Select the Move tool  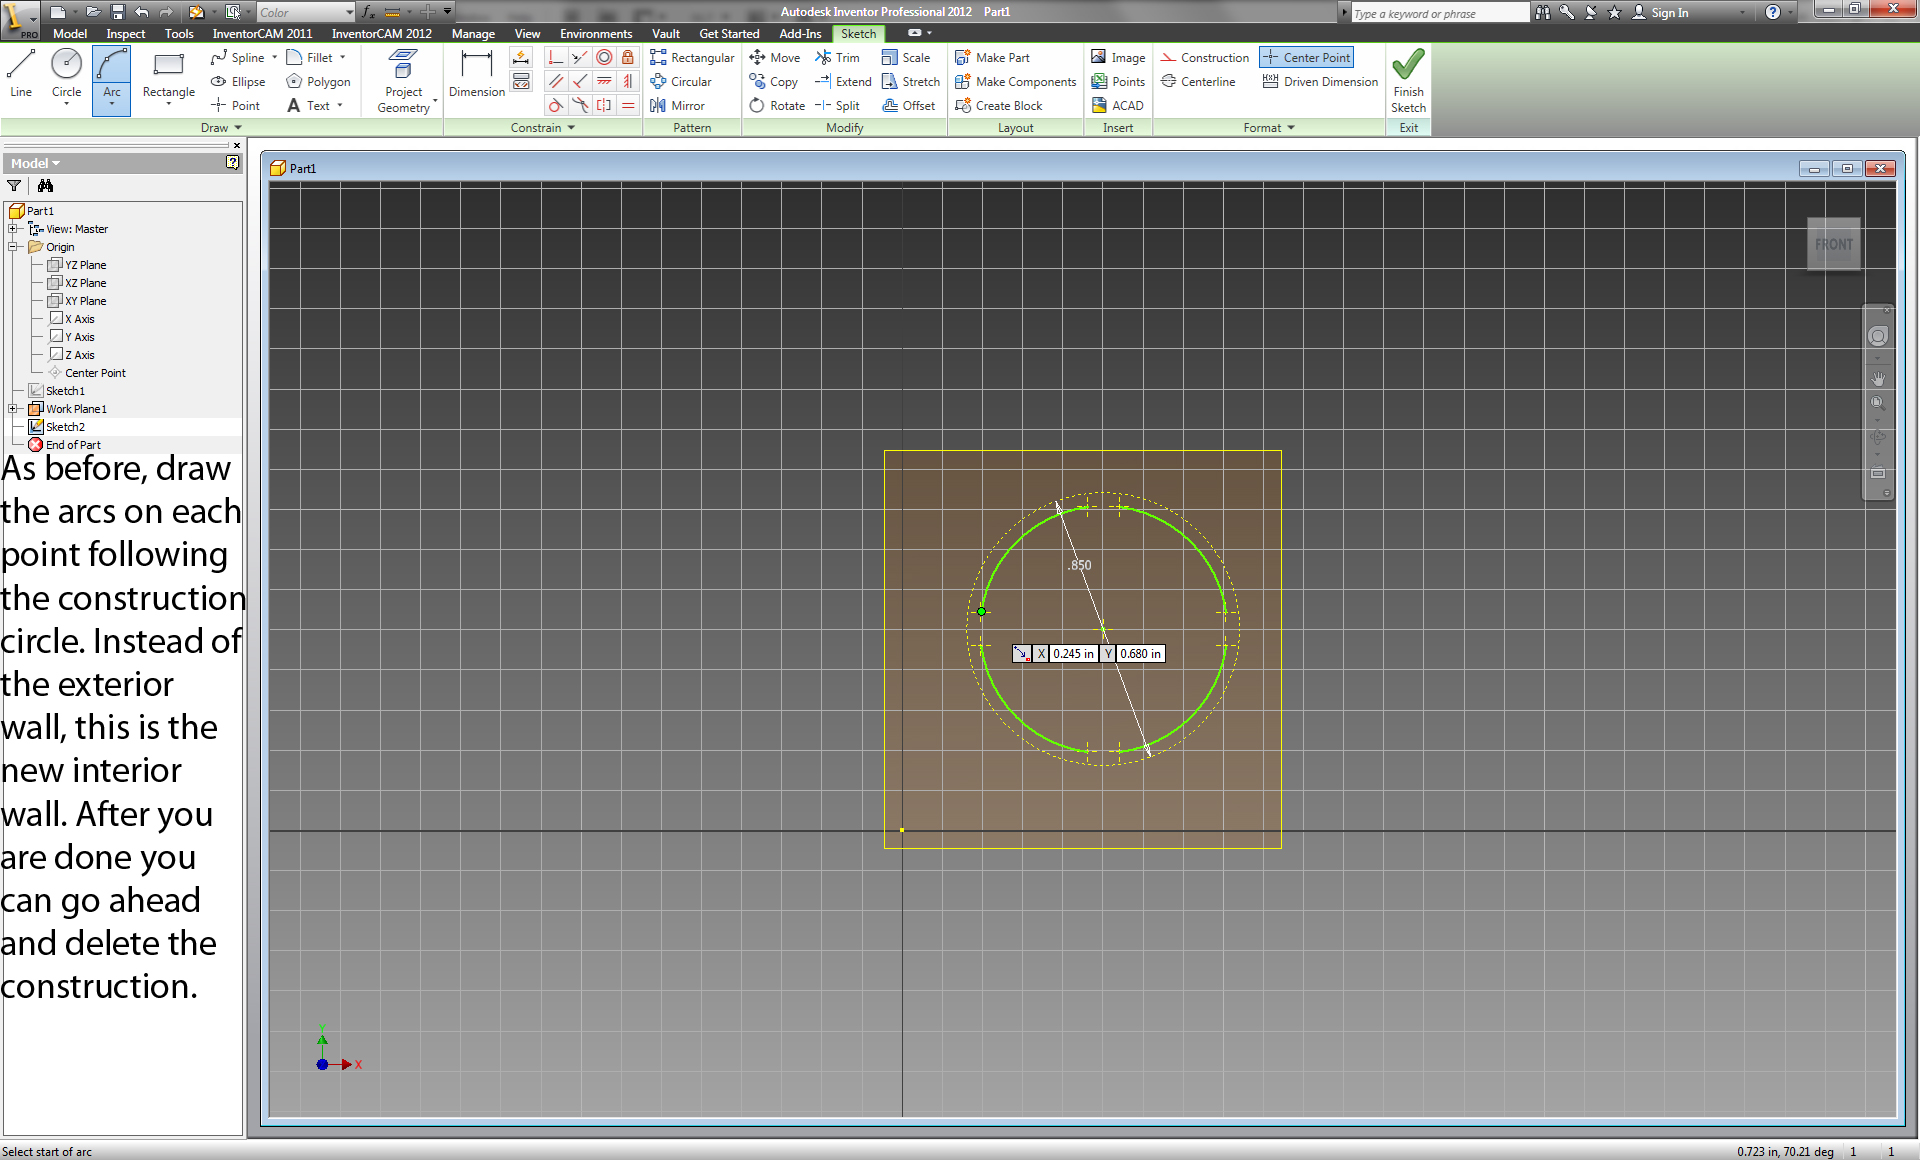775,58
